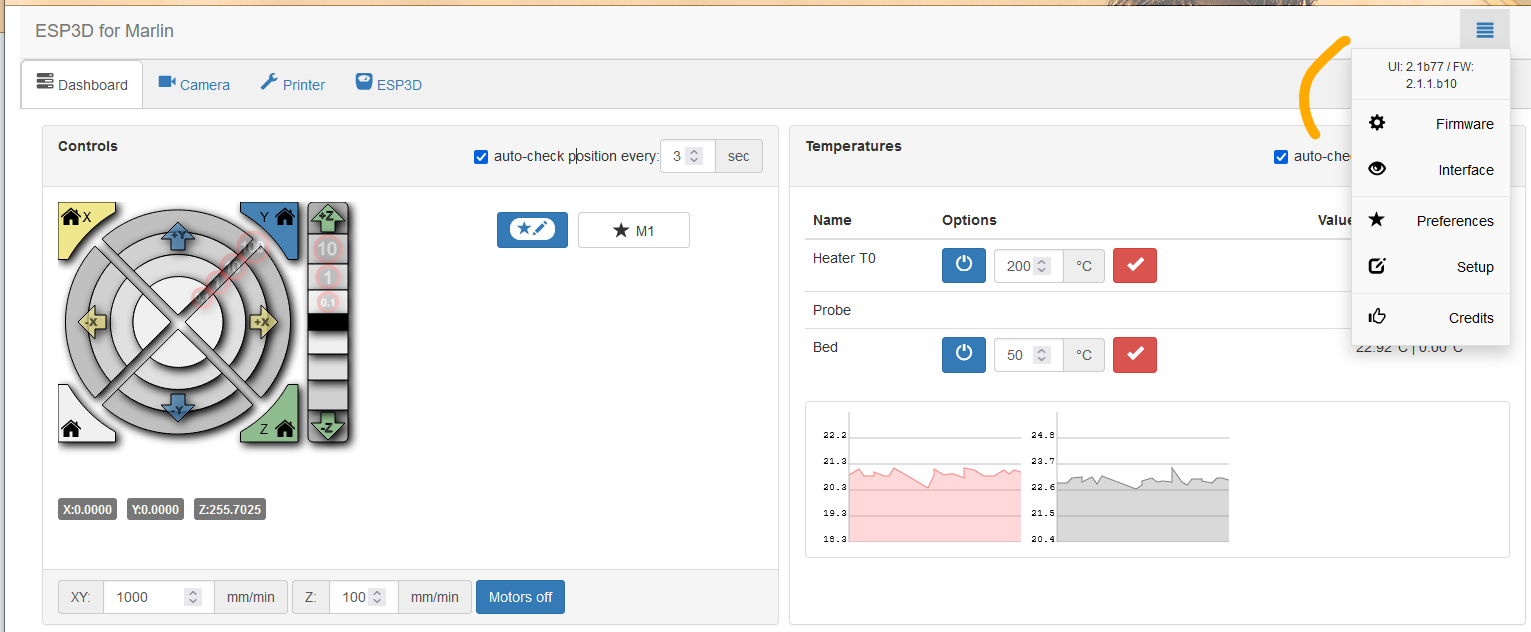
Task: Click the home all axes icon
Action: 71,428
